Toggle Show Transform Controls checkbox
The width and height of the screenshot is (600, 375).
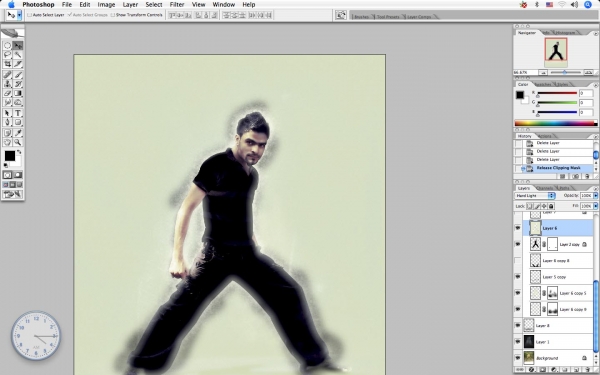click(113, 15)
